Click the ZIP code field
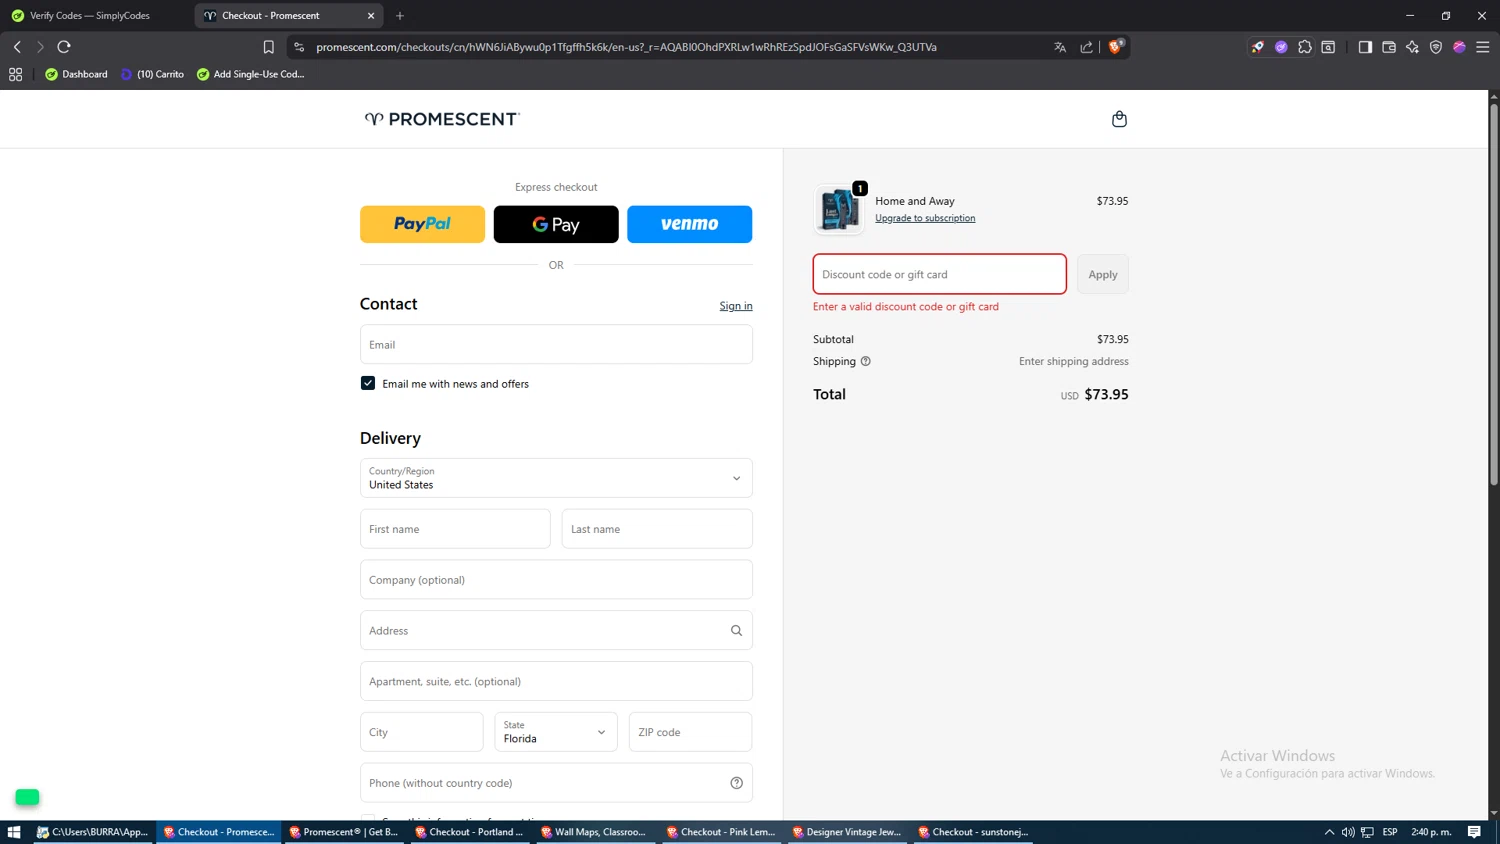 point(690,732)
